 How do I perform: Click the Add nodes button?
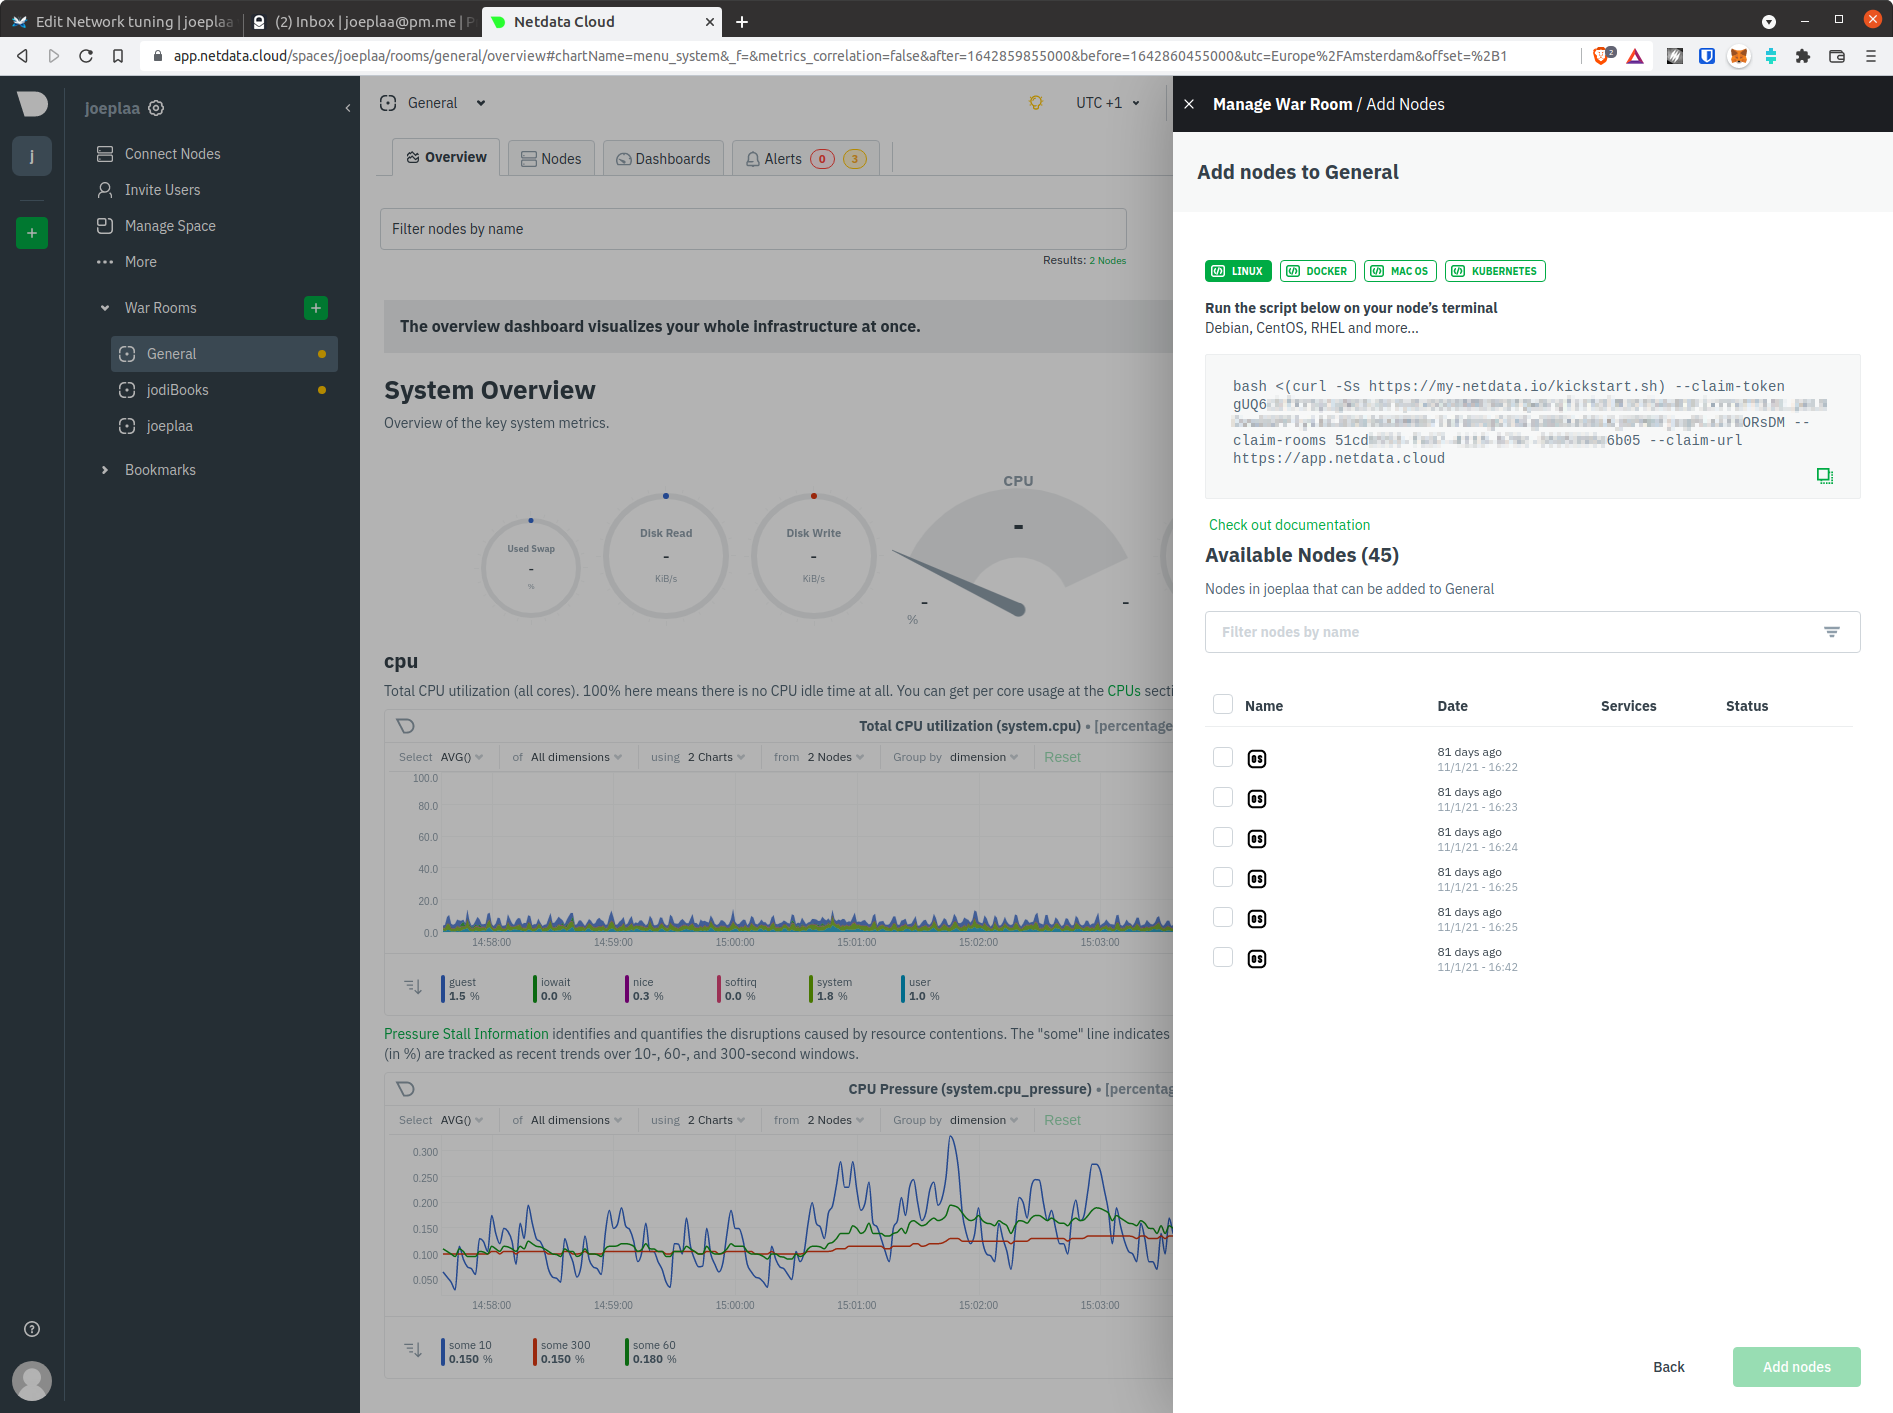tap(1796, 1367)
